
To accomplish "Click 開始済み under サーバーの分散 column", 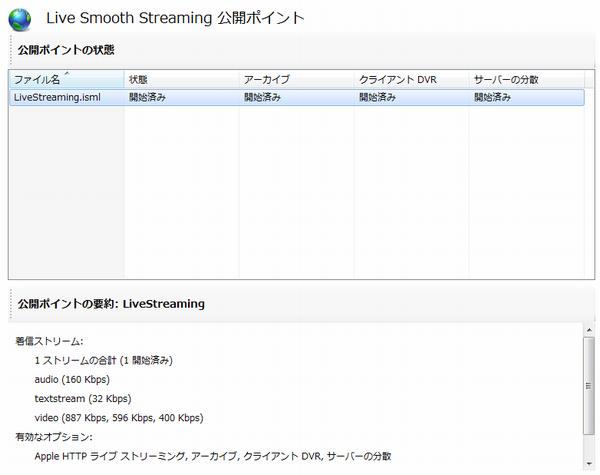I will click(492, 97).
